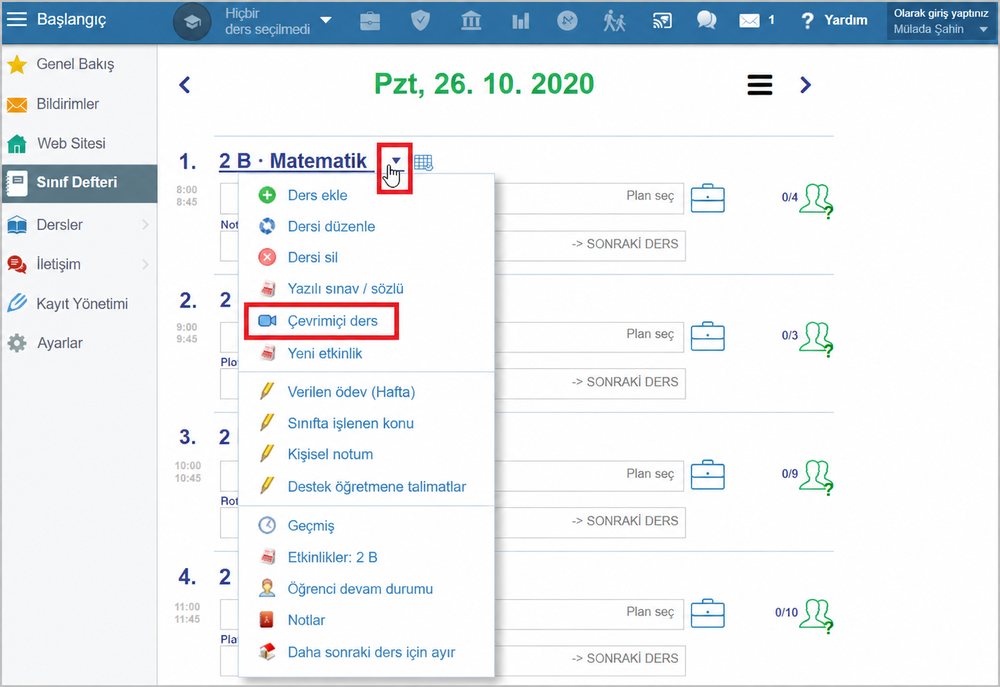This screenshot has width=1000, height=687.
Task: Expand the Matematik lesson dropdown arrow
Action: coord(396,161)
